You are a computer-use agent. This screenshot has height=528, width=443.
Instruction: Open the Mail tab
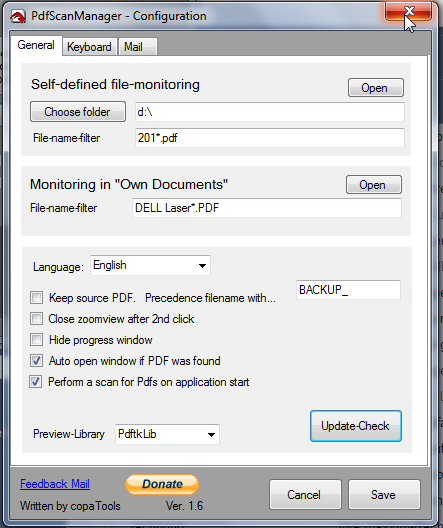pos(137,47)
